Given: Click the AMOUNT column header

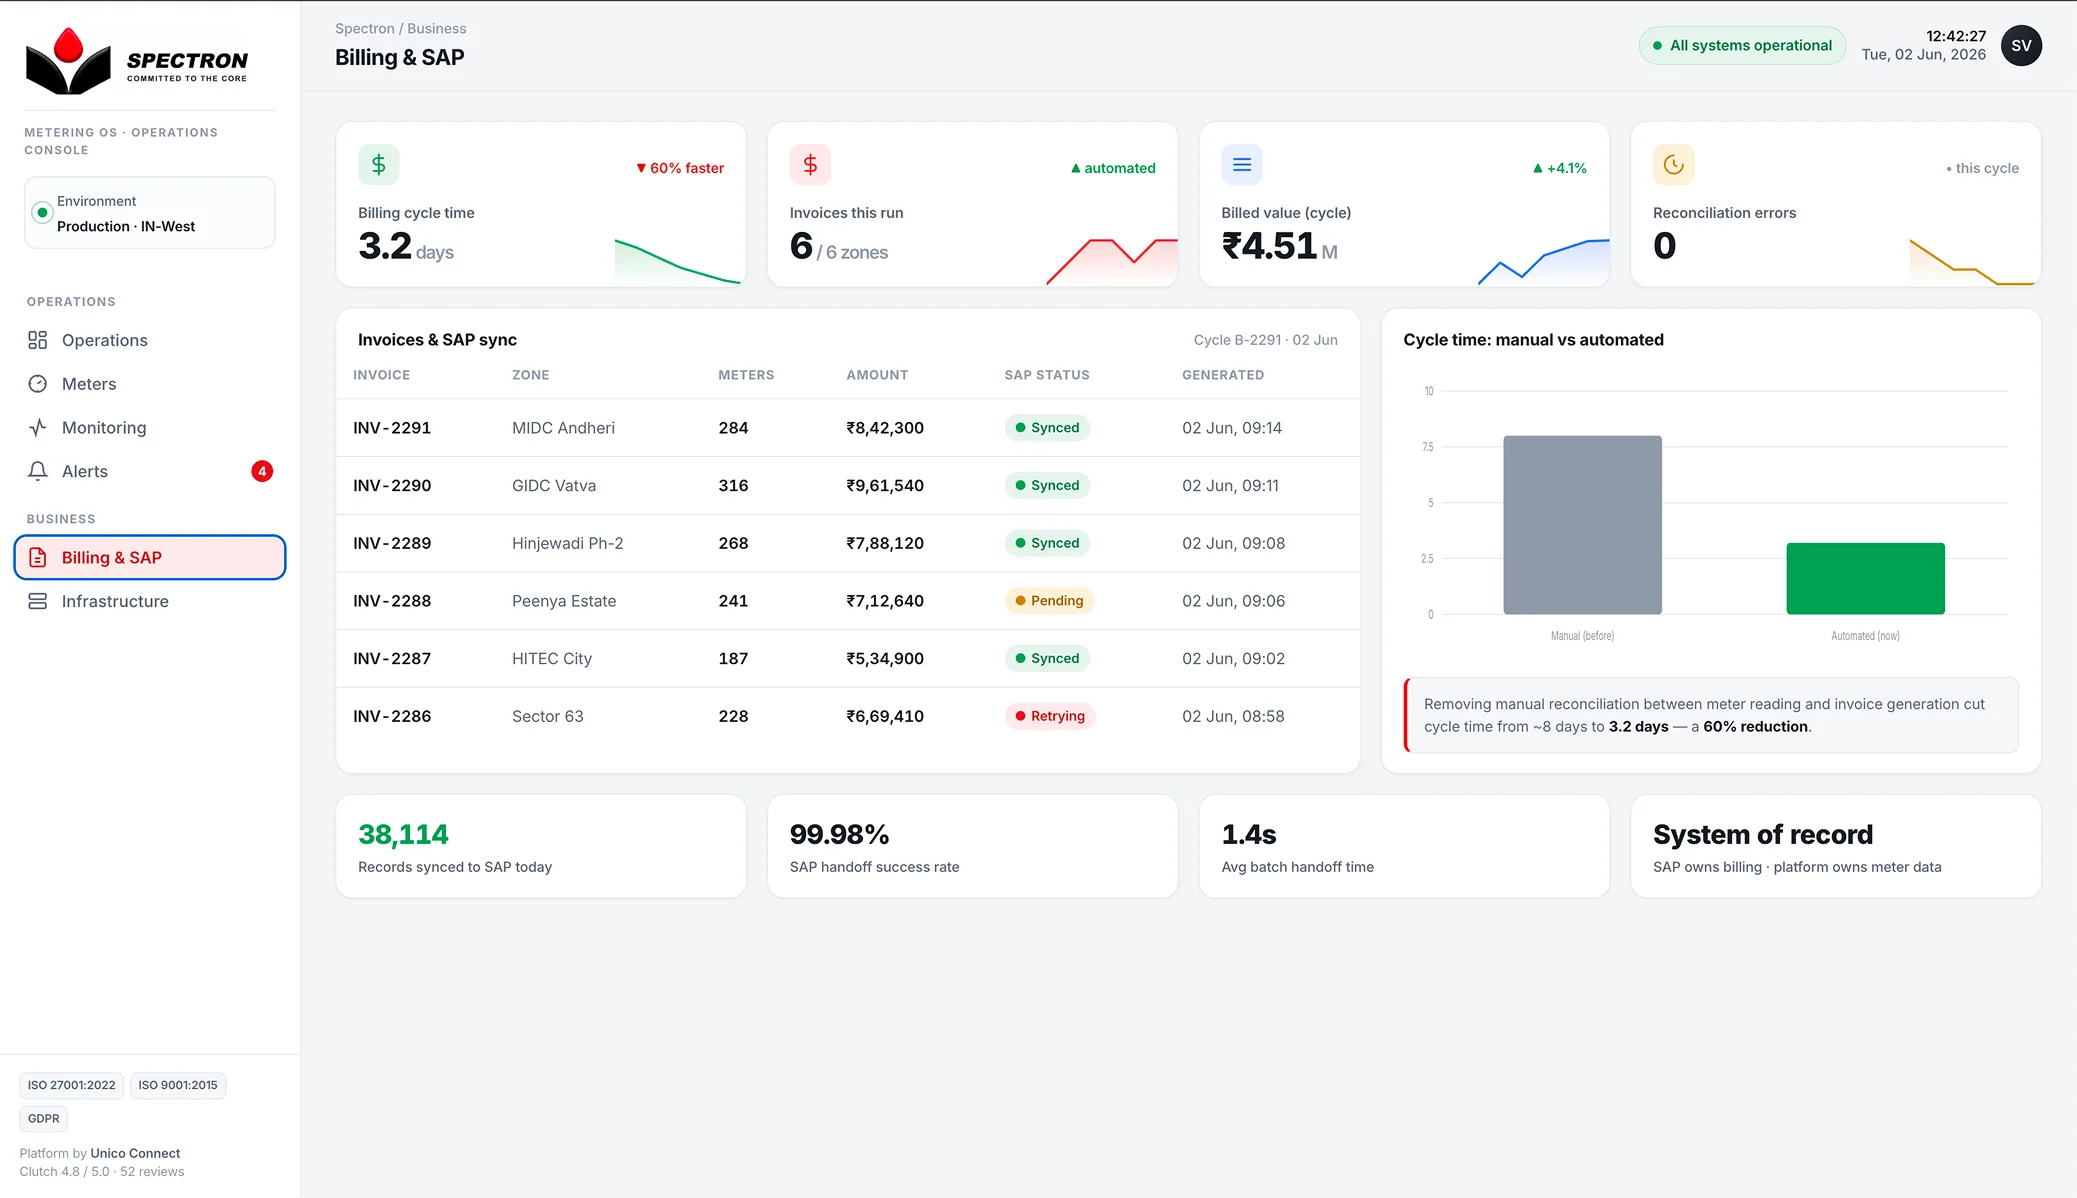Looking at the screenshot, I should (x=877, y=375).
